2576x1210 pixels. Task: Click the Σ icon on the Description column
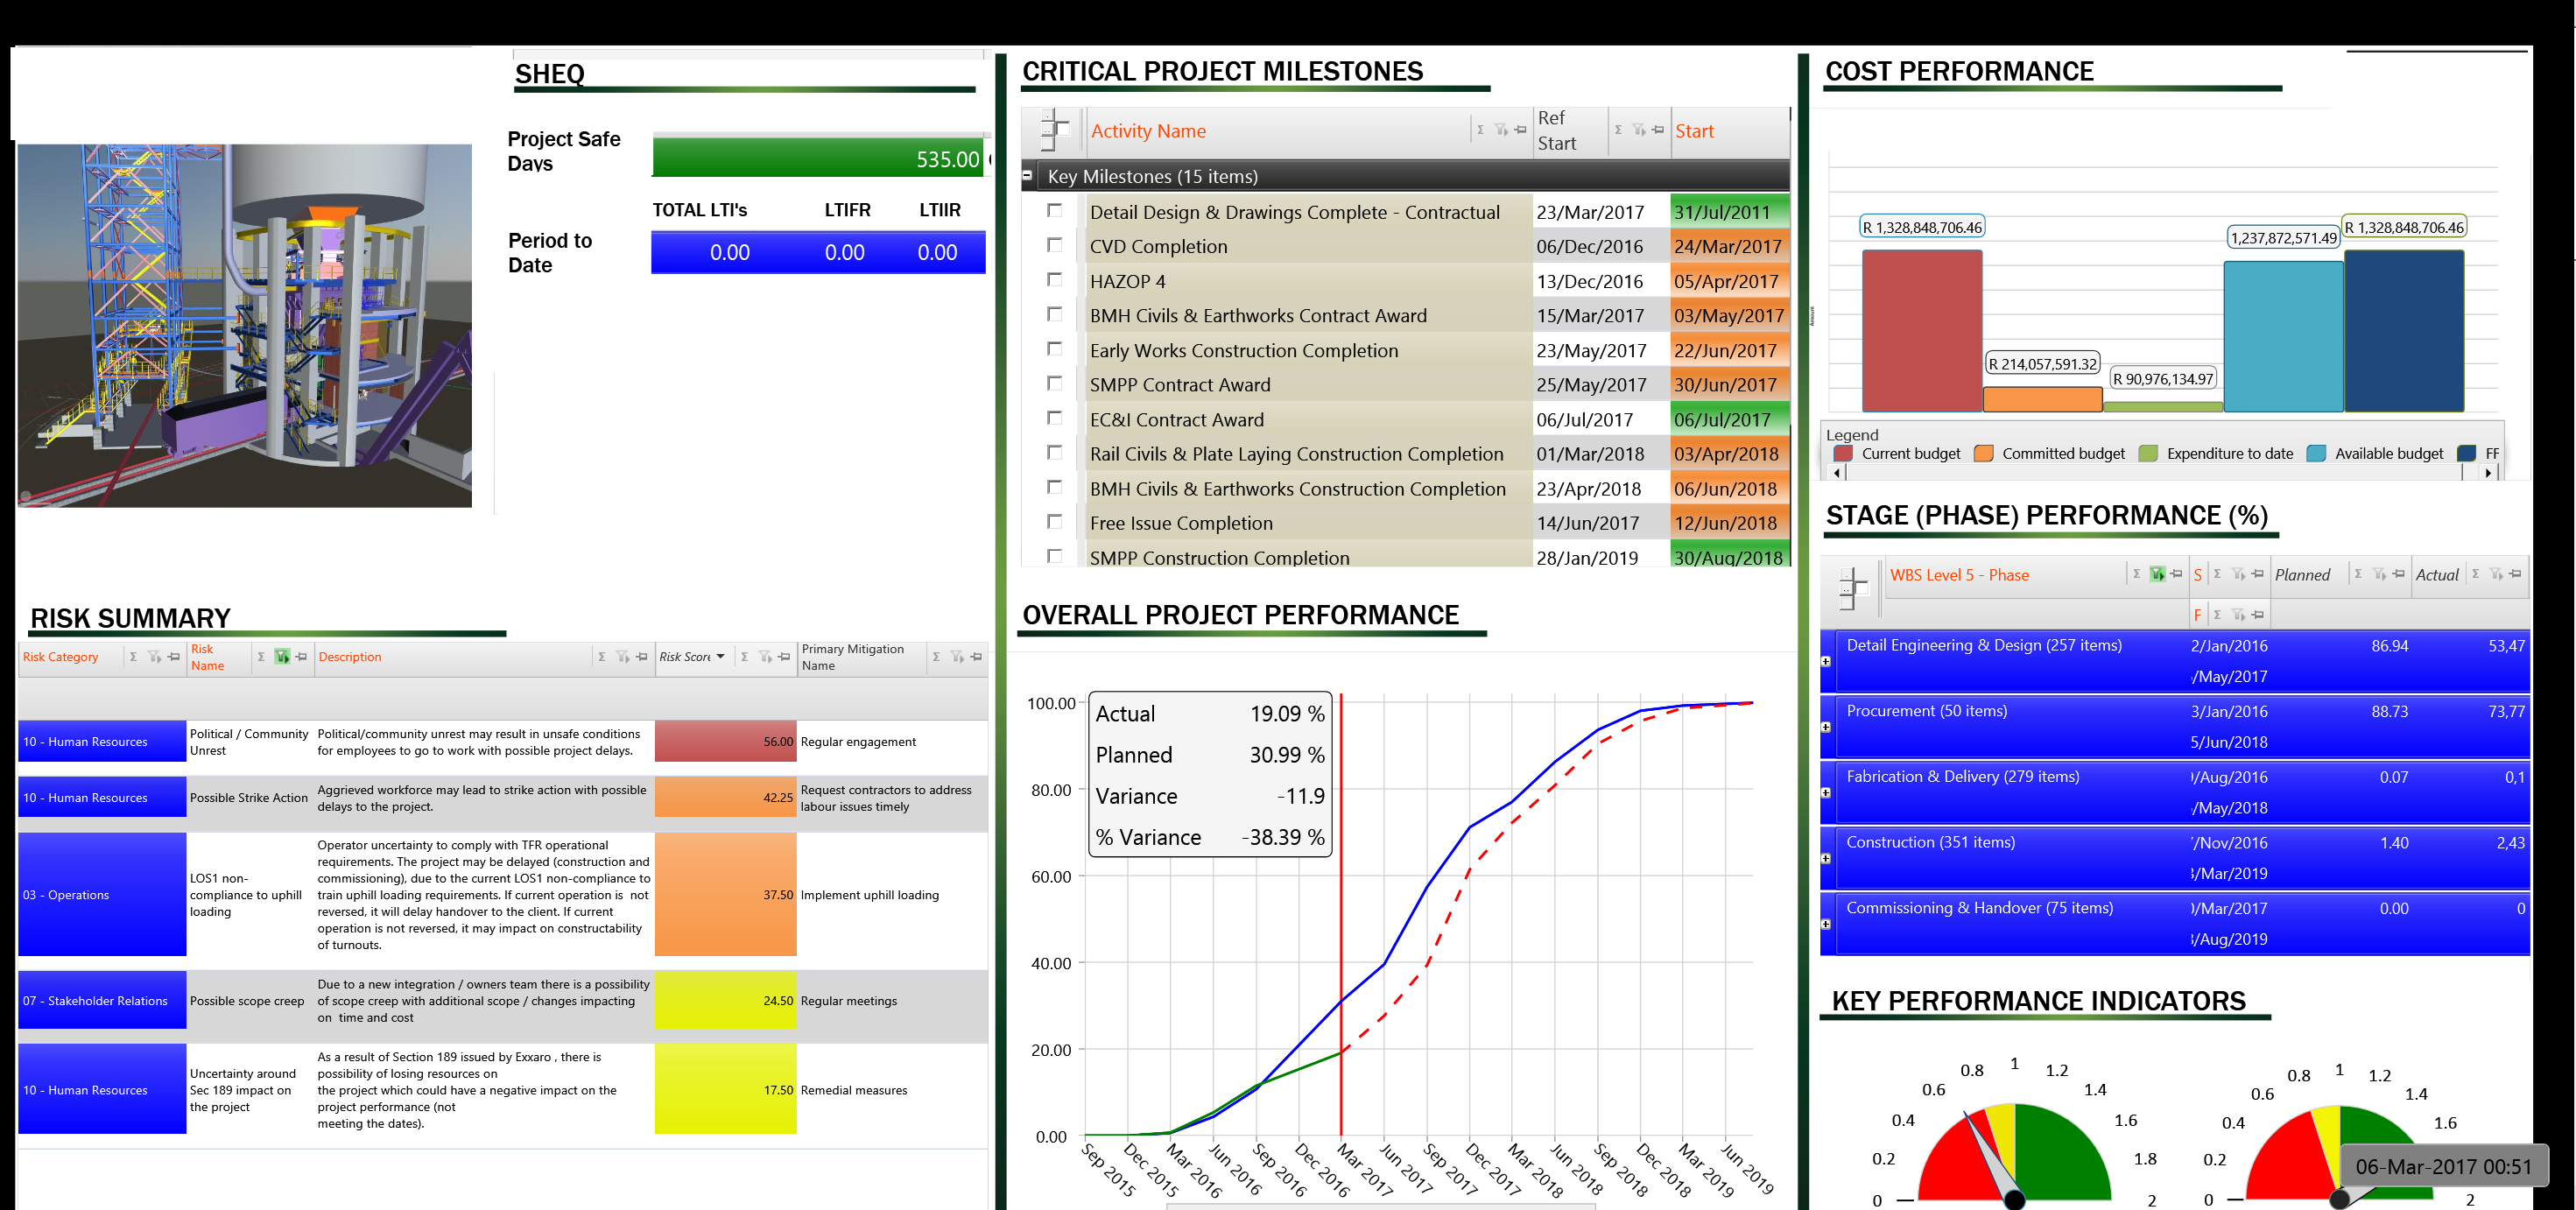602,657
